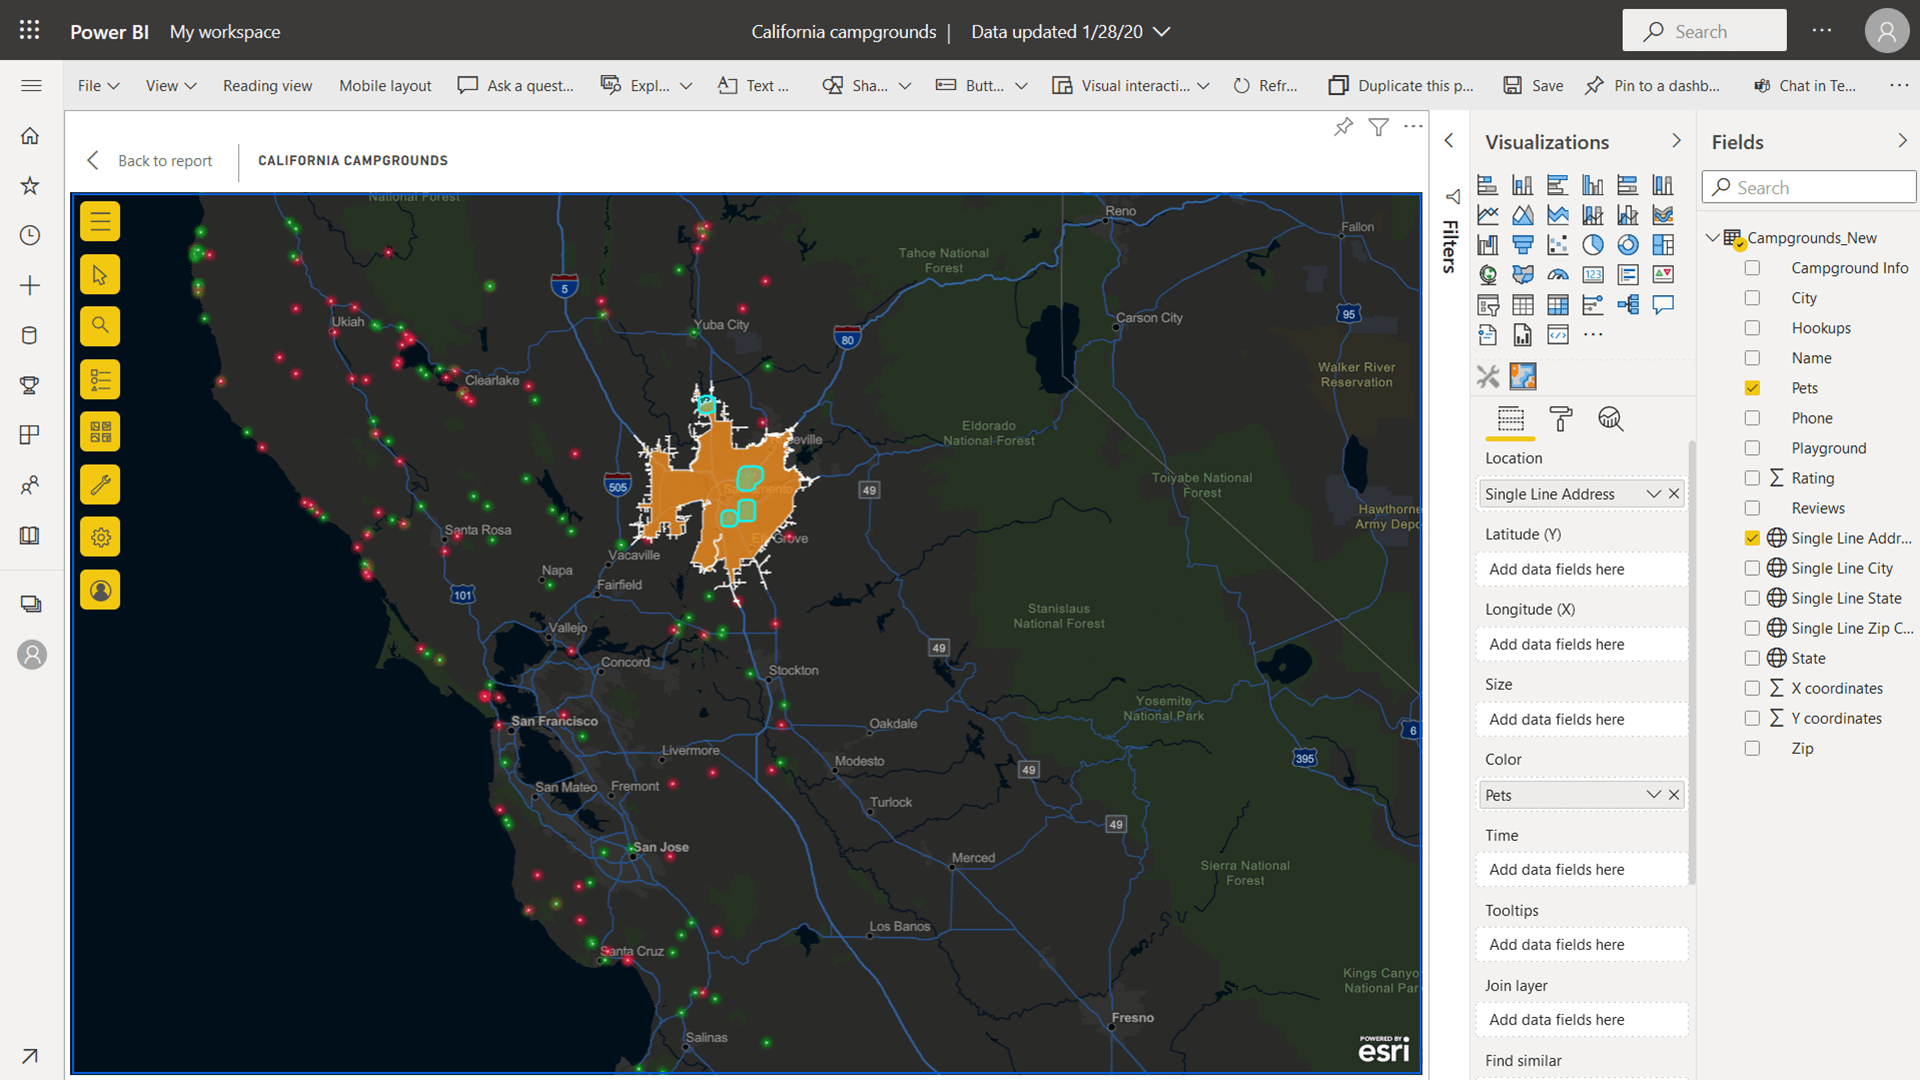
Task: Select the ArcGIS Maps visualization icon
Action: tap(1523, 376)
